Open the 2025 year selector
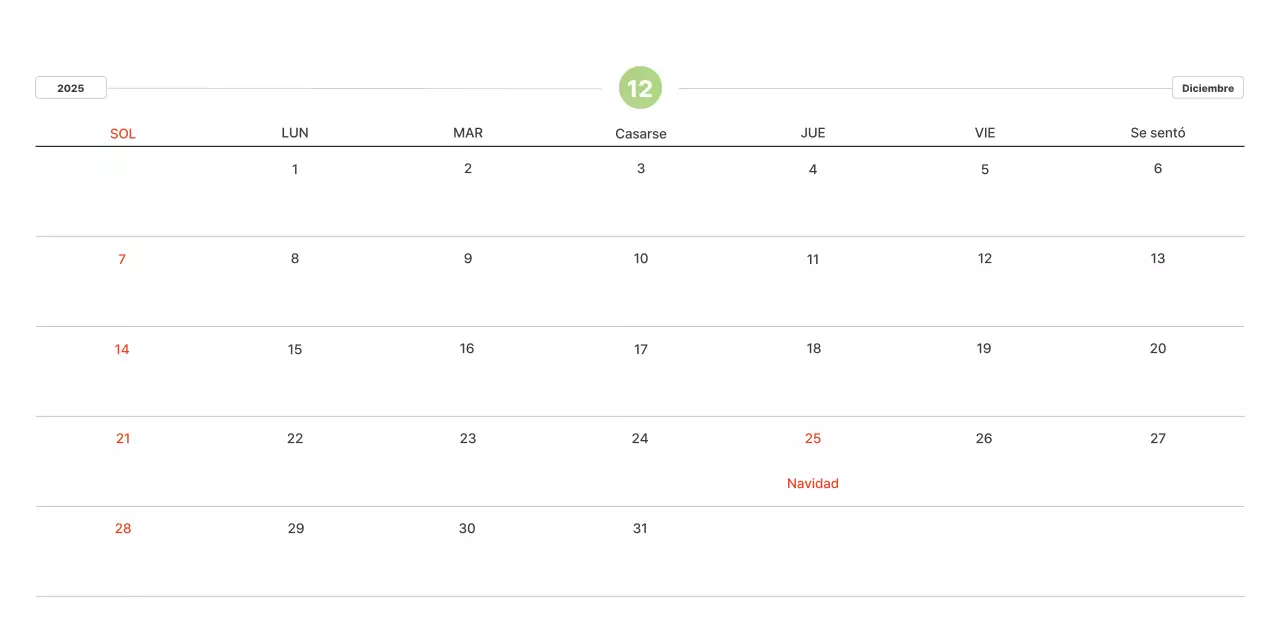The width and height of the screenshot is (1280, 627). pyautogui.click(x=71, y=88)
